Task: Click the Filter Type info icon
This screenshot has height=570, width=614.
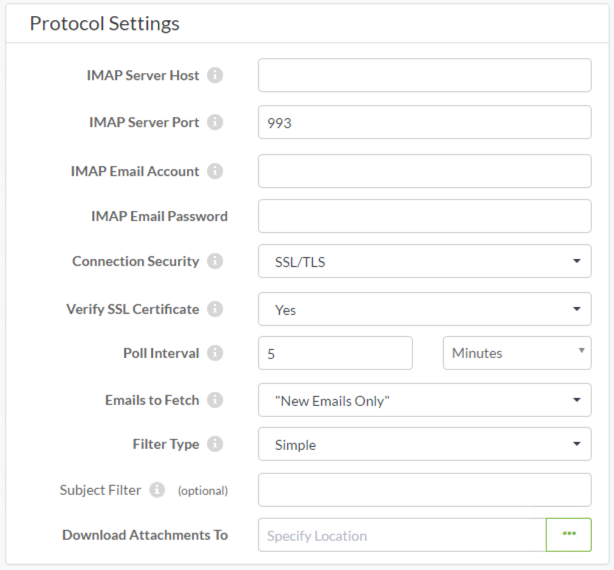Action: [x=215, y=444]
